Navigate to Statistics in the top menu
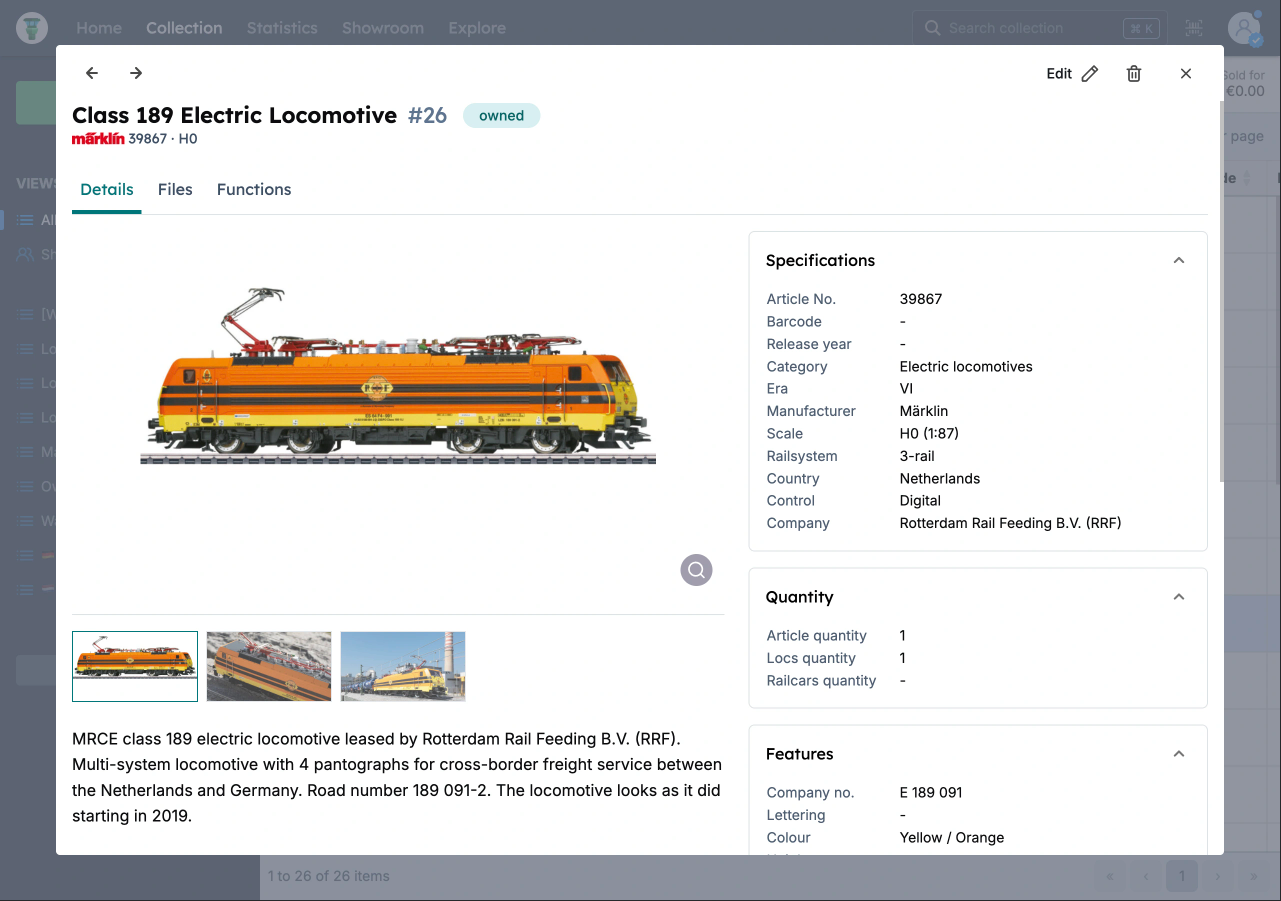The image size is (1281, 901). click(x=282, y=28)
